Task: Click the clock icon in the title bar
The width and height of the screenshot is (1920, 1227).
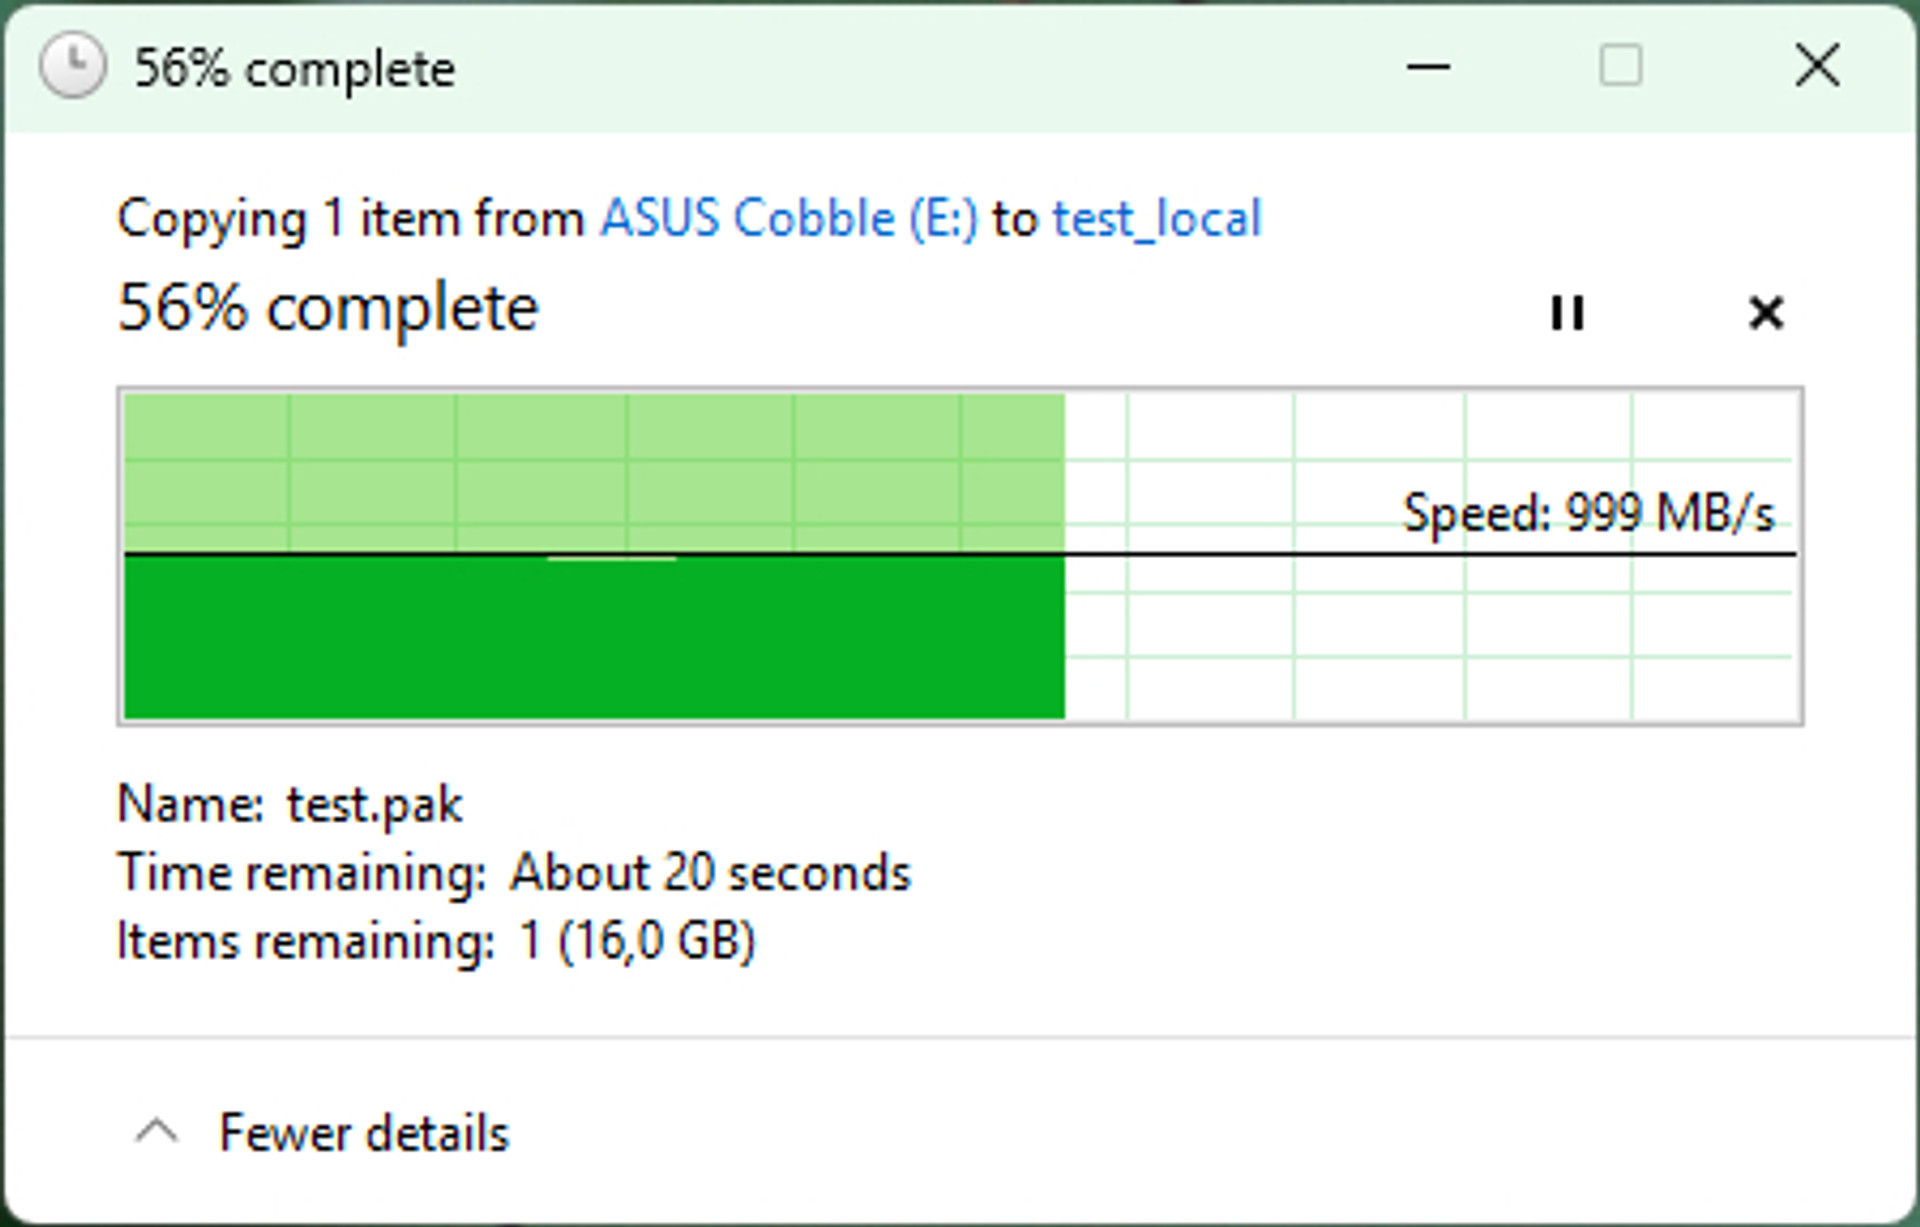Action: [x=72, y=67]
